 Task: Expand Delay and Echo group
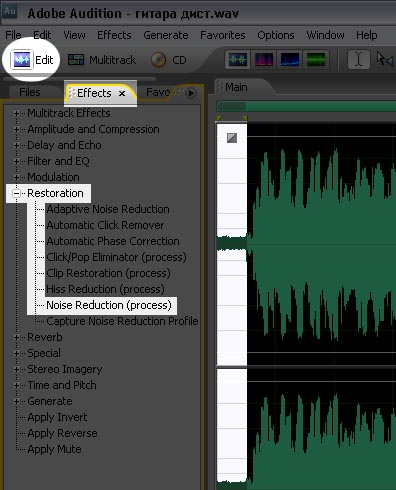pos(16,145)
